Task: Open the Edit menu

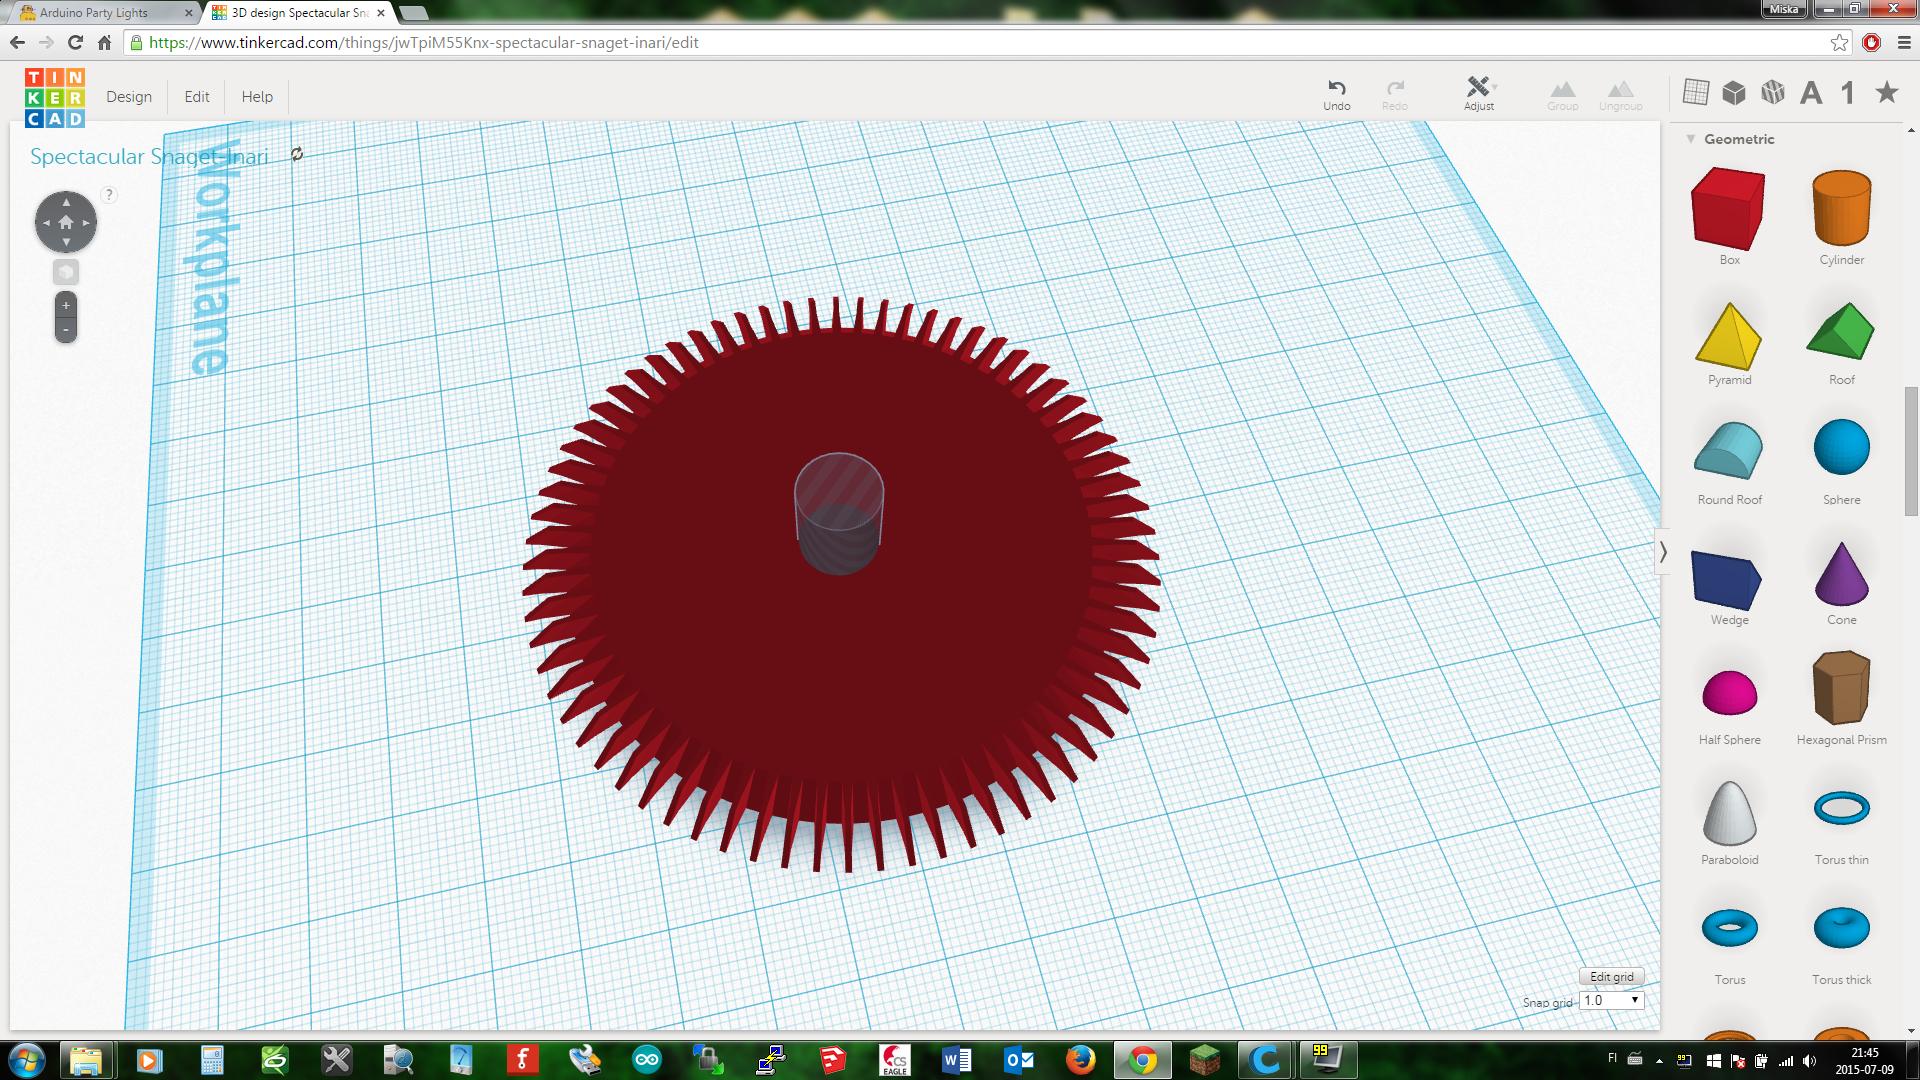Action: point(197,97)
